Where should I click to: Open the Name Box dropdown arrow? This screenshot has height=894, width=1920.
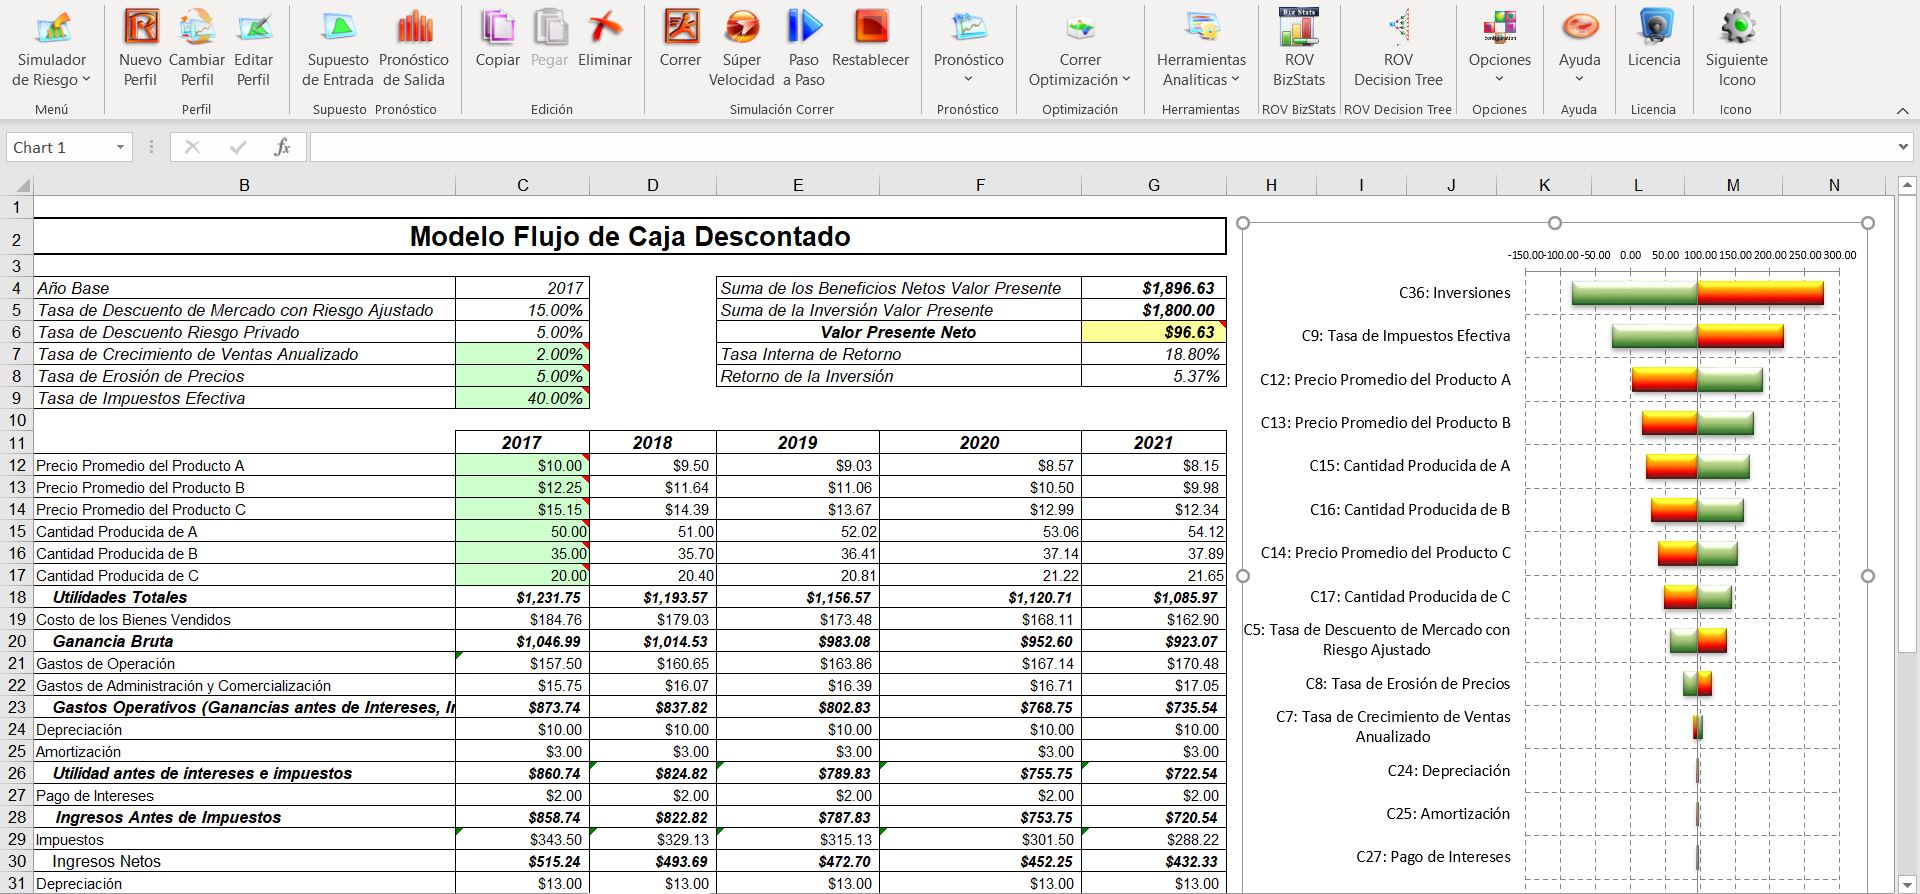(120, 147)
